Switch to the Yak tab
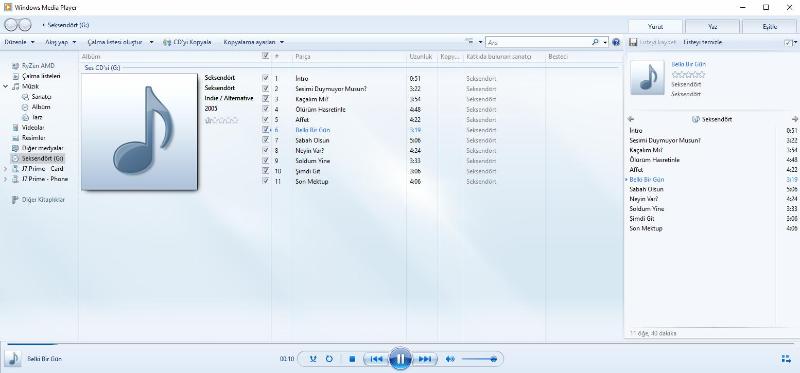The height and width of the screenshot is (373, 800). [x=712, y=27]
